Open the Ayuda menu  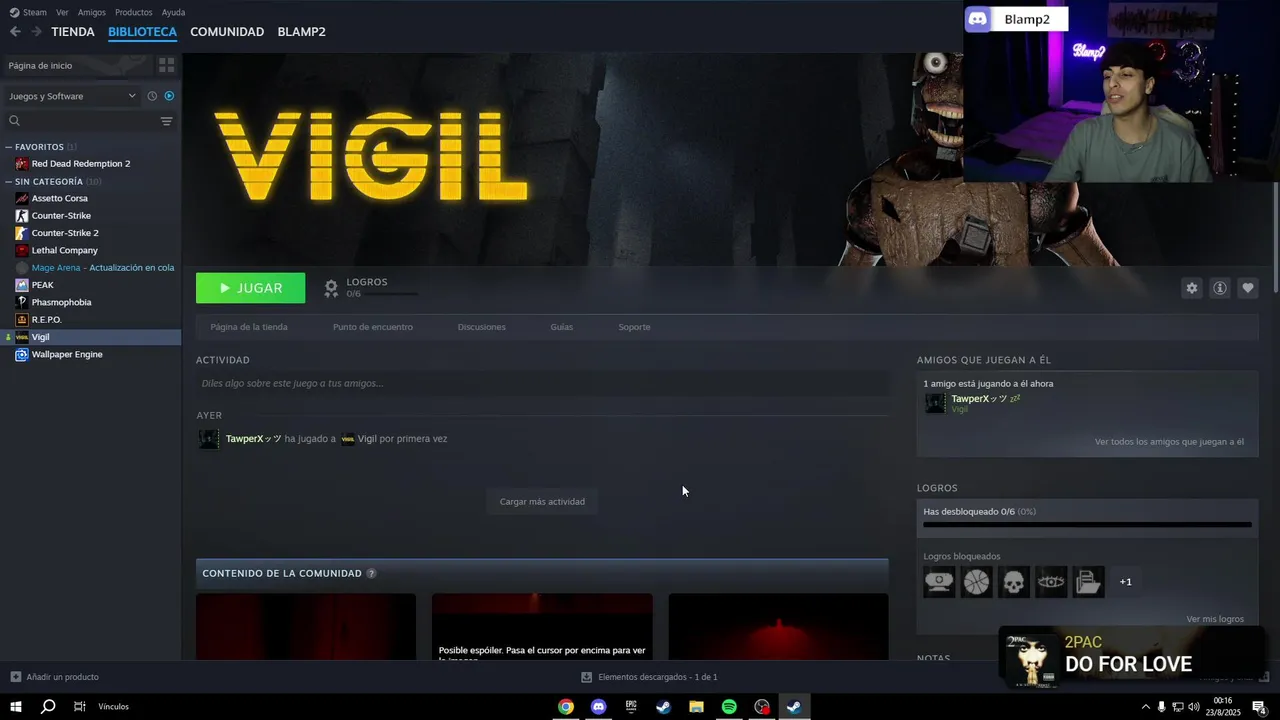tap(173, 12)
